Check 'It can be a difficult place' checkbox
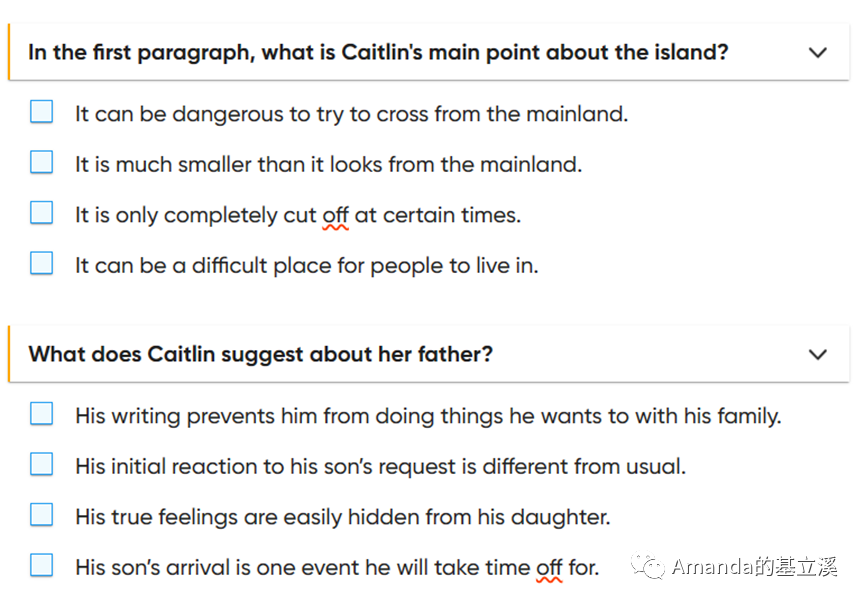This screenshot has height=604, width=865. point(41,263)
